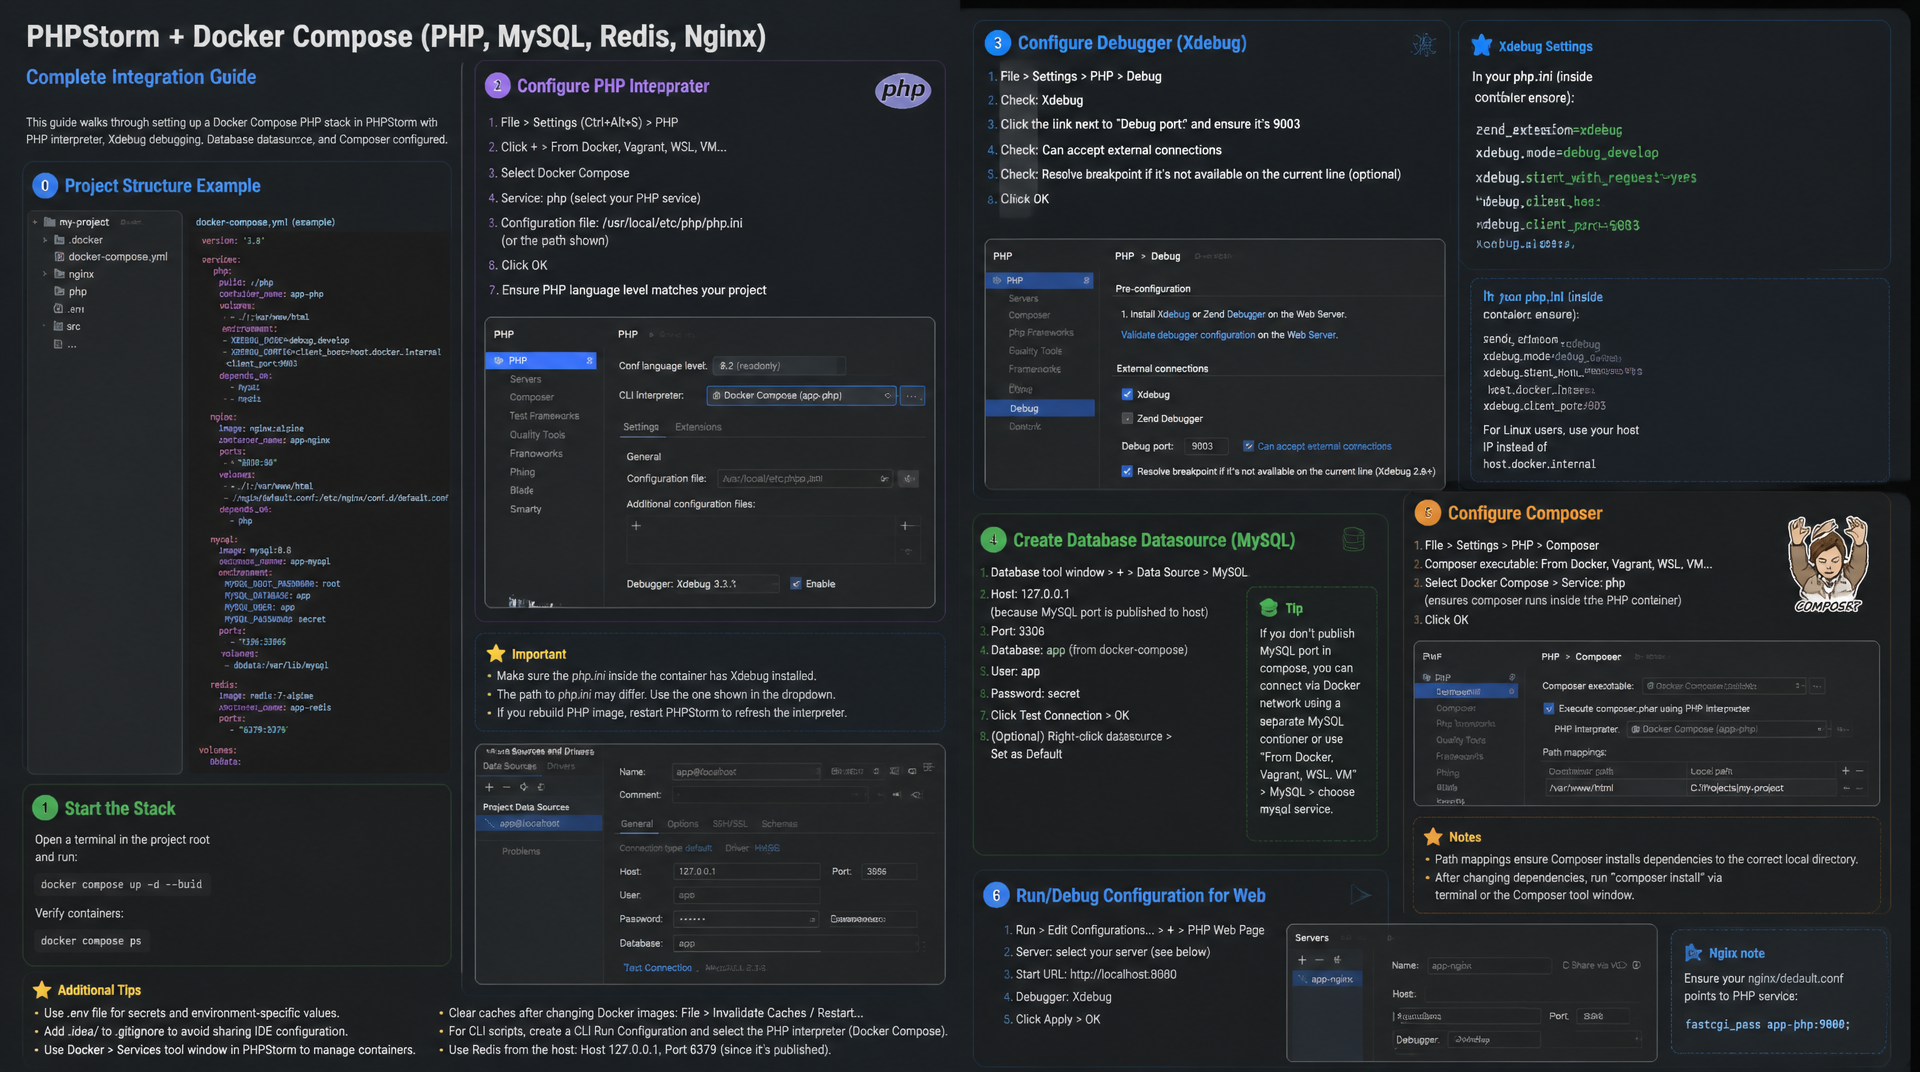Click the plus icon in Servers panel
This screenshot has height=1072, width=1920.
coord(1302,960)
